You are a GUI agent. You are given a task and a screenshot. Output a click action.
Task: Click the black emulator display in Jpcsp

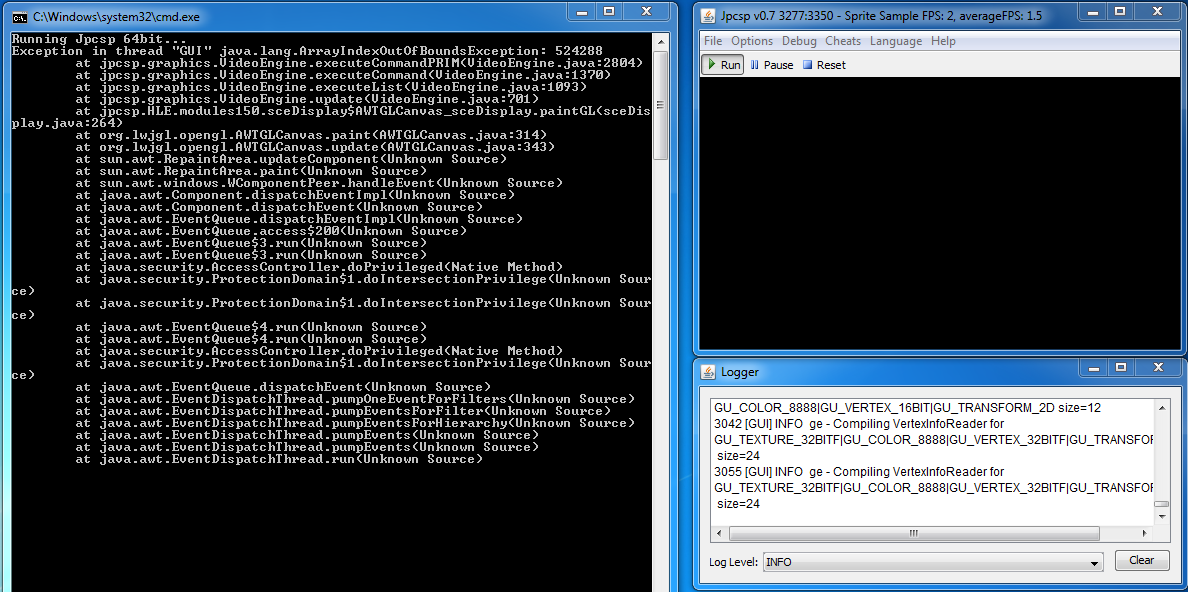point(939,213)
